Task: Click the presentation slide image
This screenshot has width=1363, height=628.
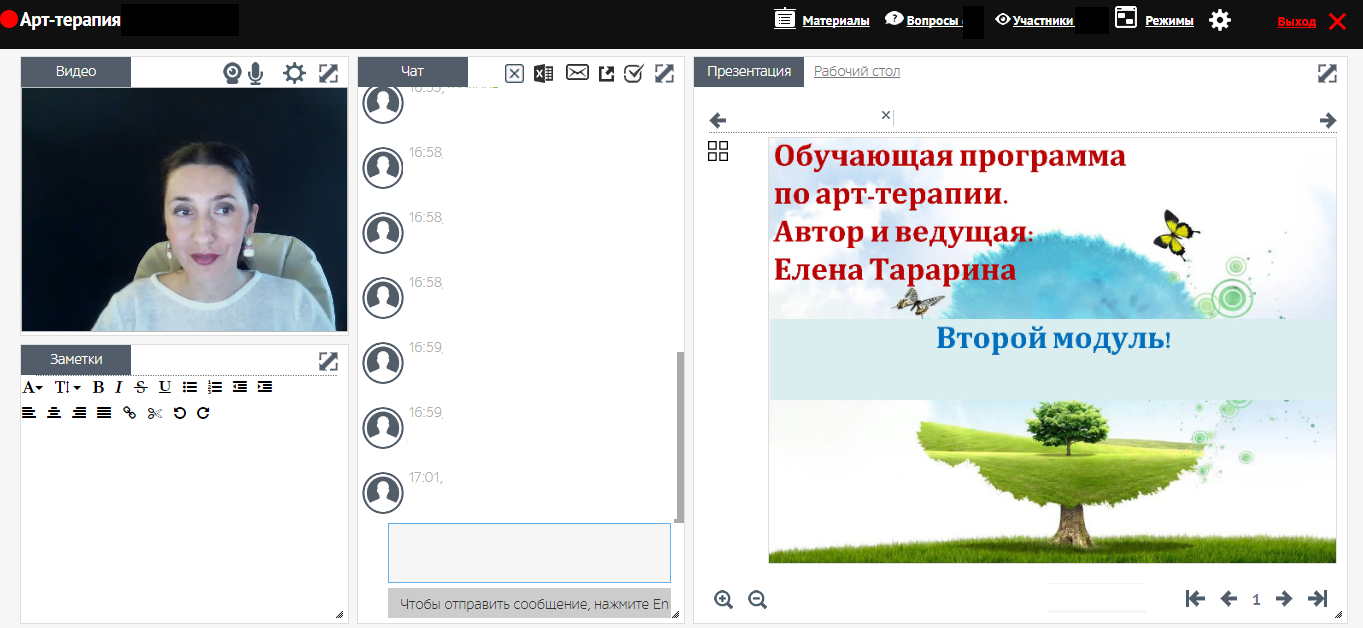Action: click(x=1052, y=350)
